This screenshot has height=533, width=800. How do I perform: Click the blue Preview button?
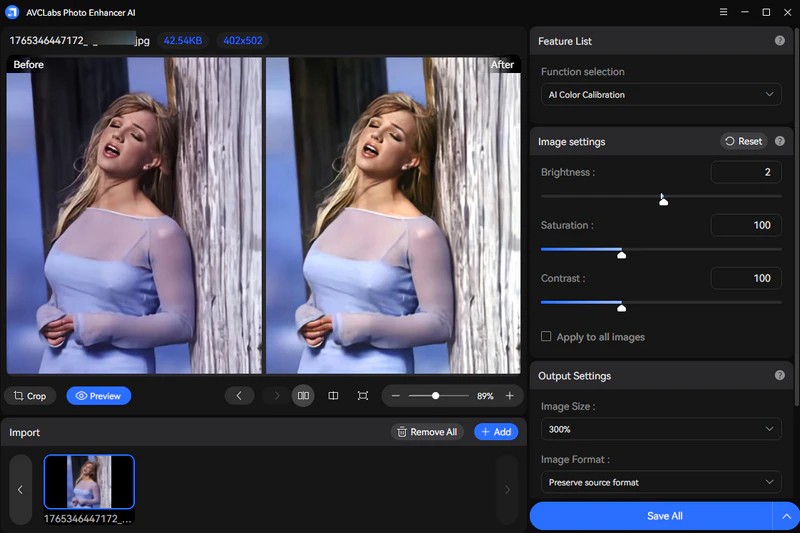tap(98, 396)
